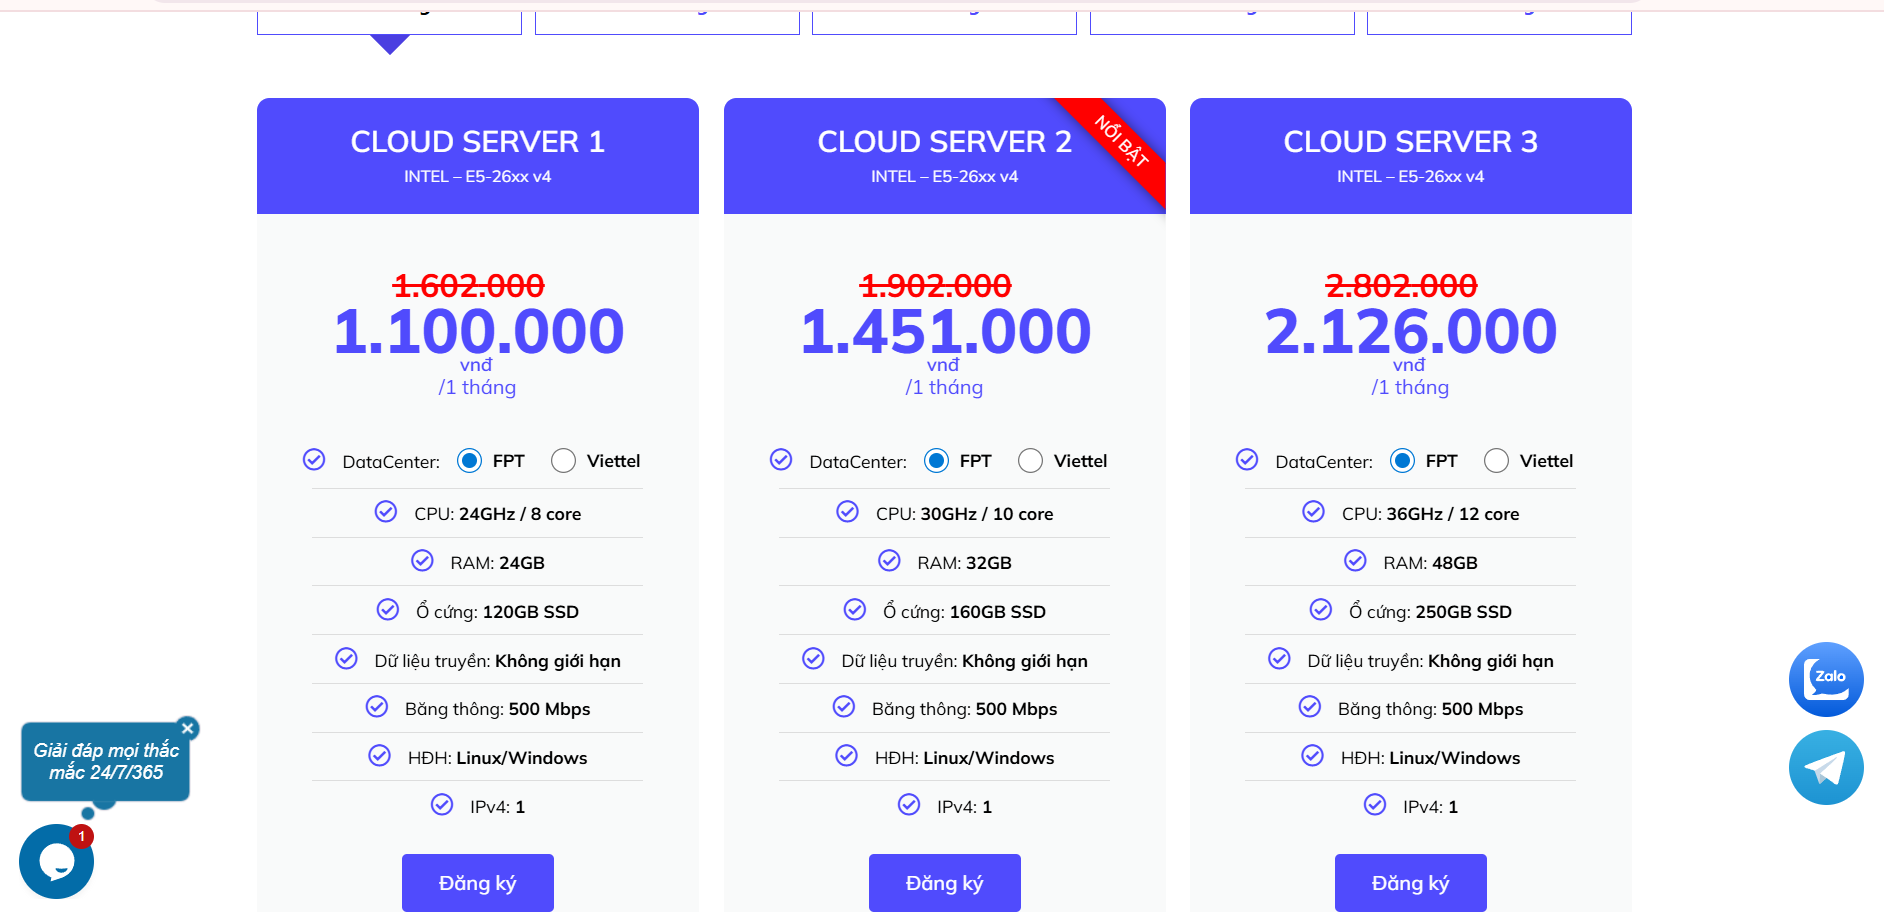Click the 'CLOUD SERVER 3' header title
1884x912 pixels.
[1410, 142]
